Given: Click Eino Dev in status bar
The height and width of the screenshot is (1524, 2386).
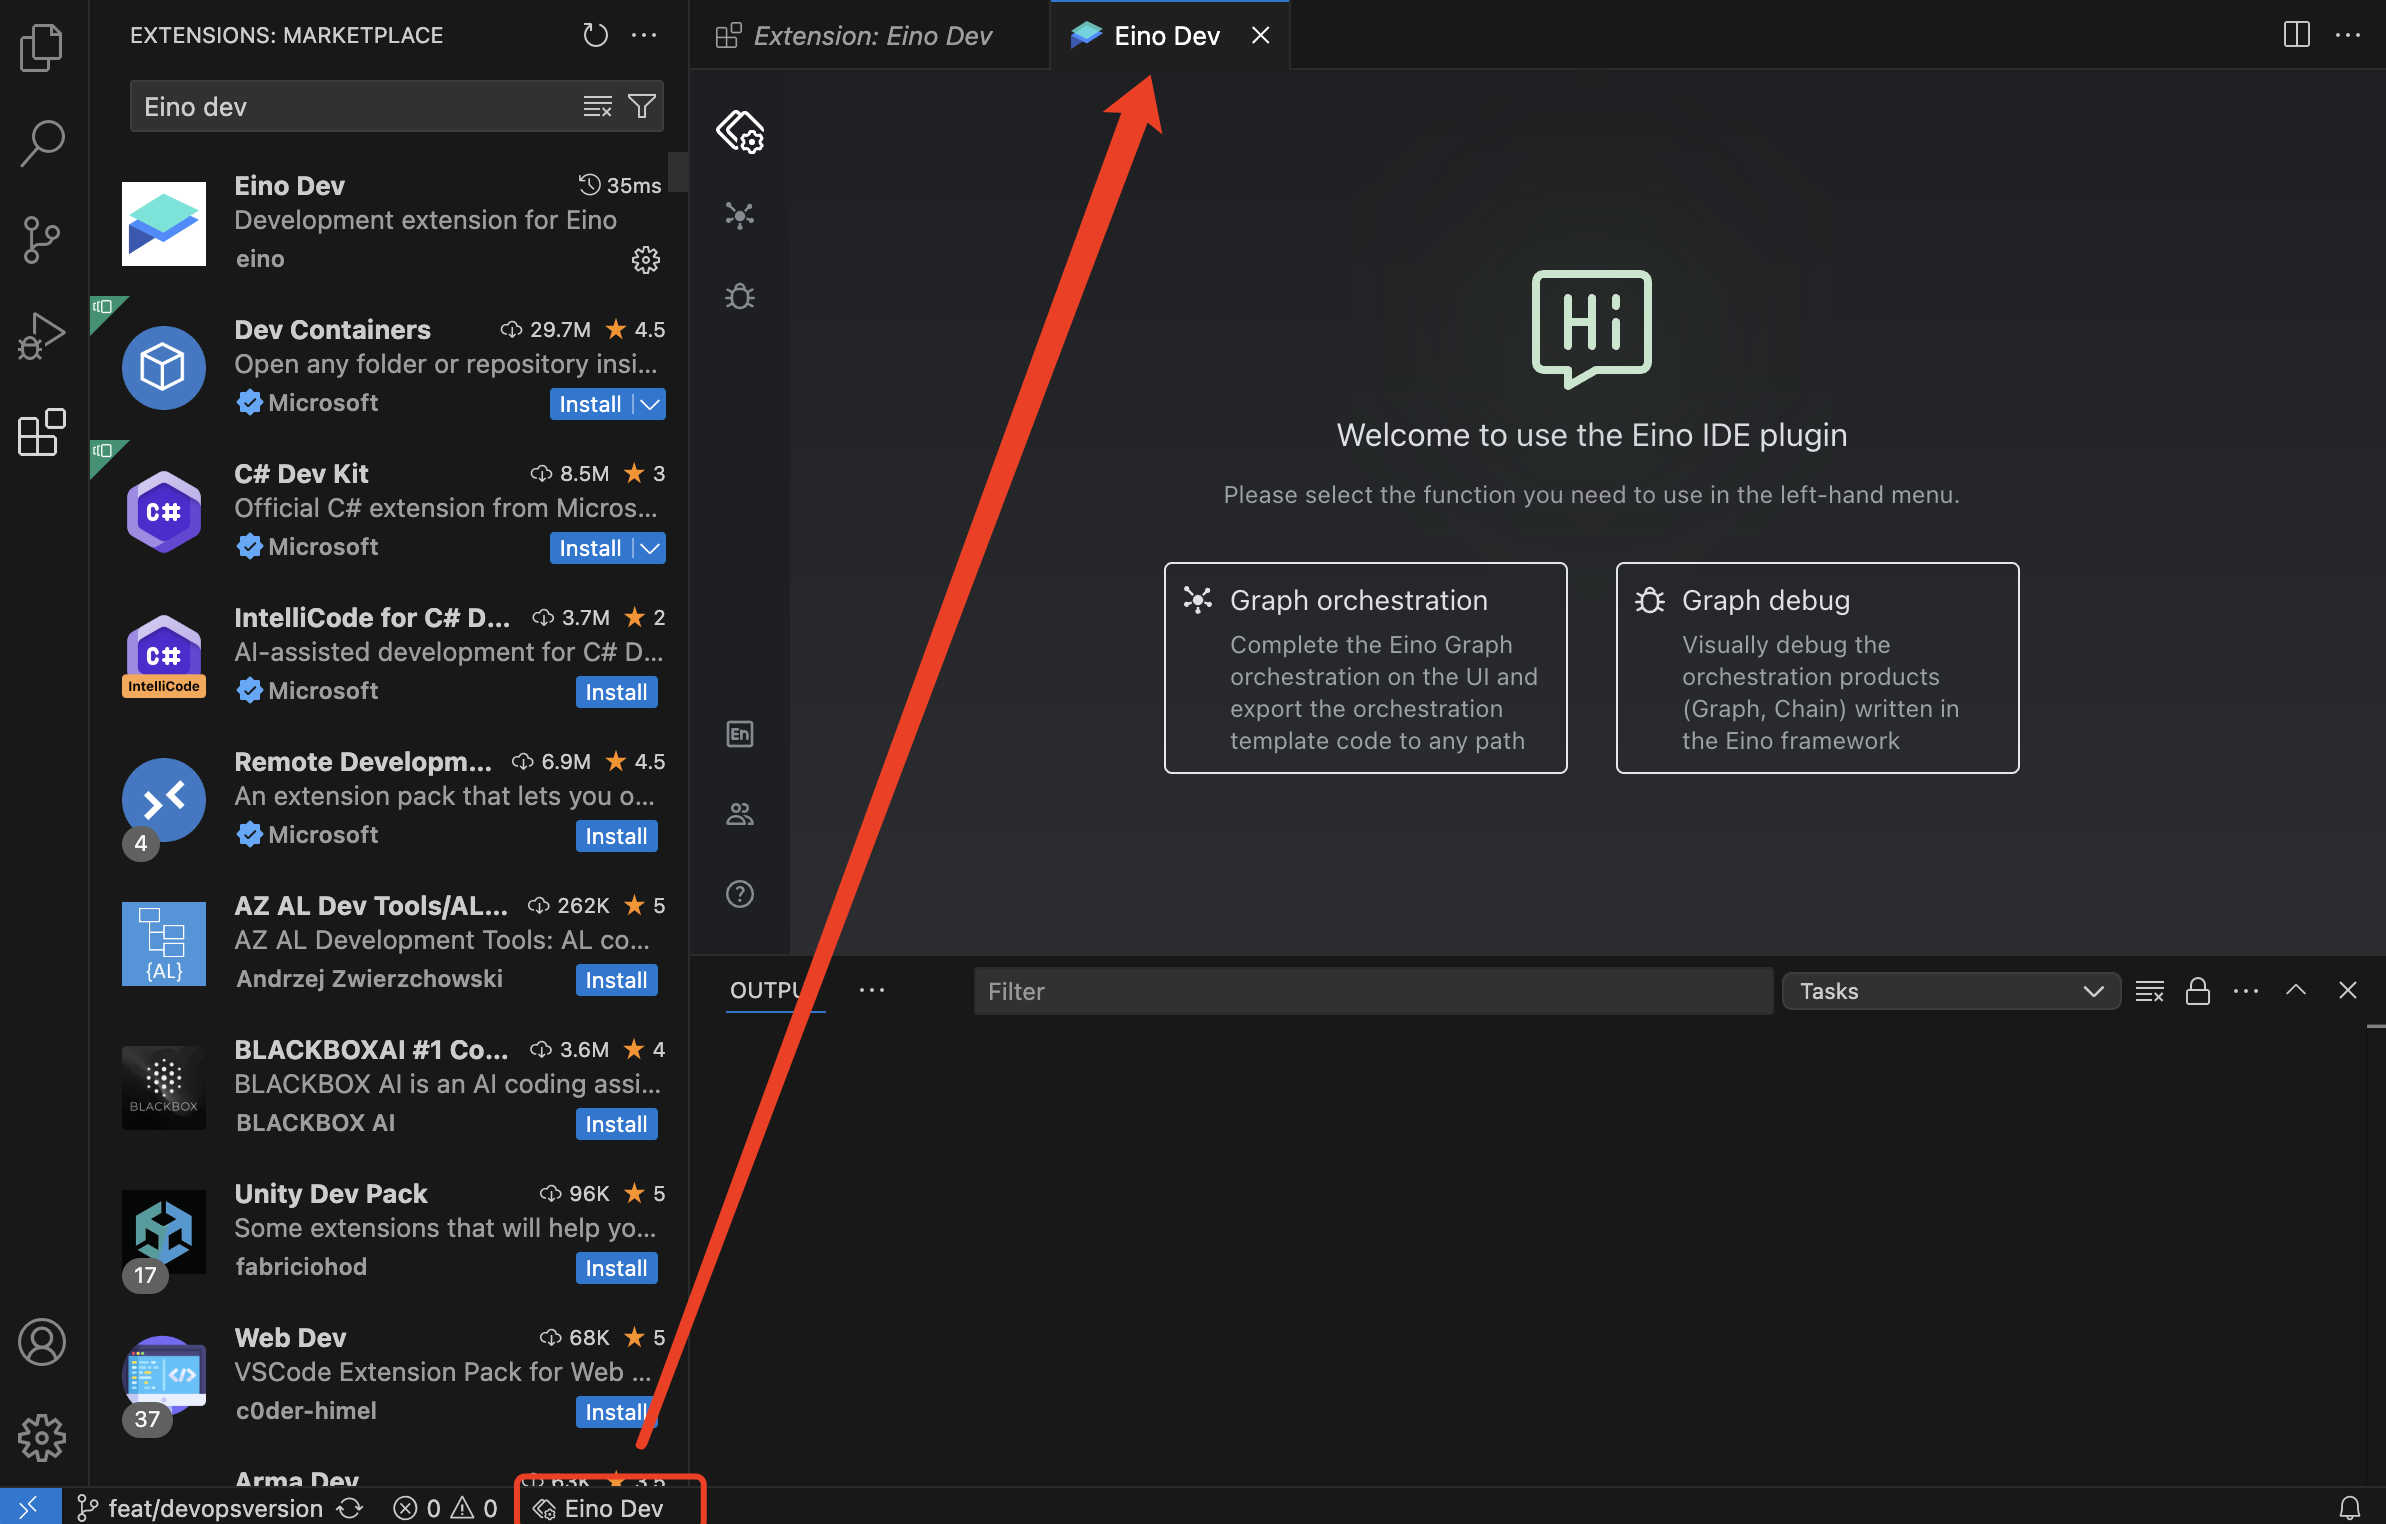Looking at the screenshot, I should point(600,1508).
